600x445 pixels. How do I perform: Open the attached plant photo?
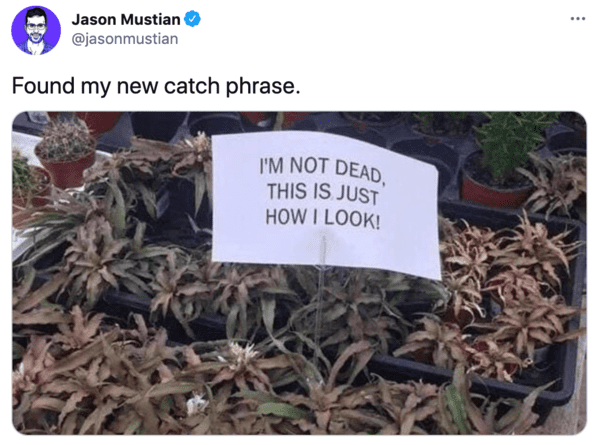coord(299,273)
